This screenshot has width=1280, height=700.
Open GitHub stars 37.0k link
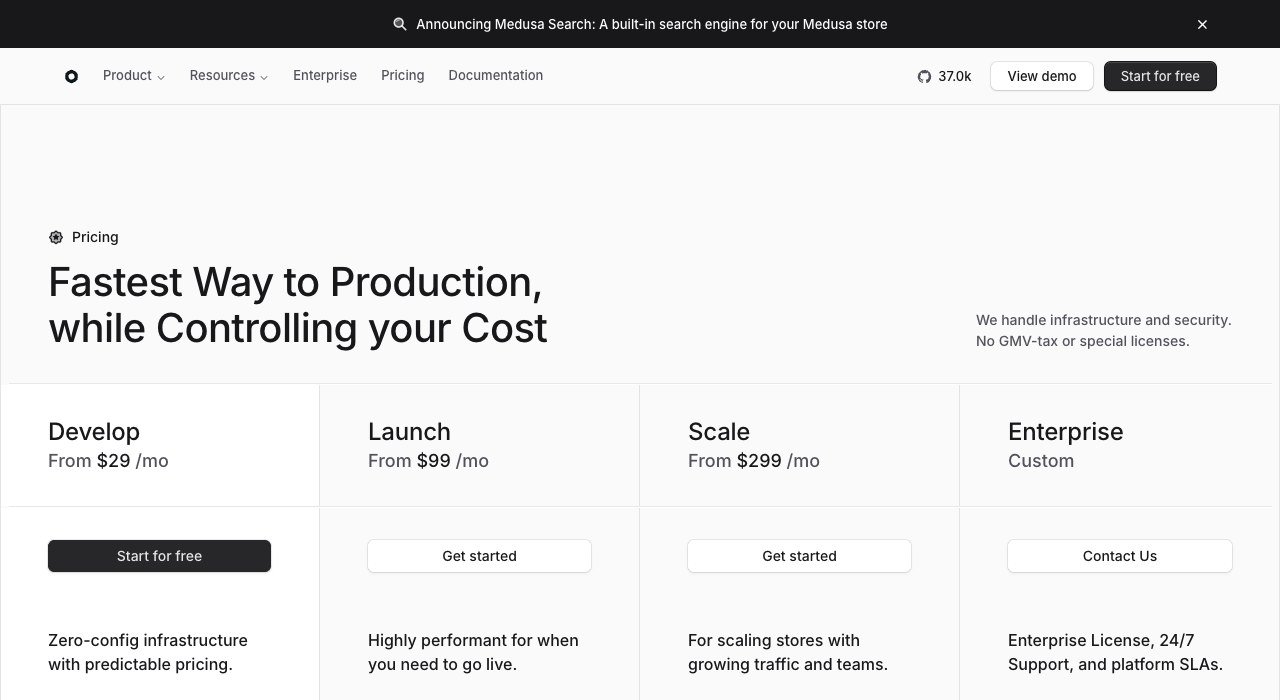[x=945, y=76]
